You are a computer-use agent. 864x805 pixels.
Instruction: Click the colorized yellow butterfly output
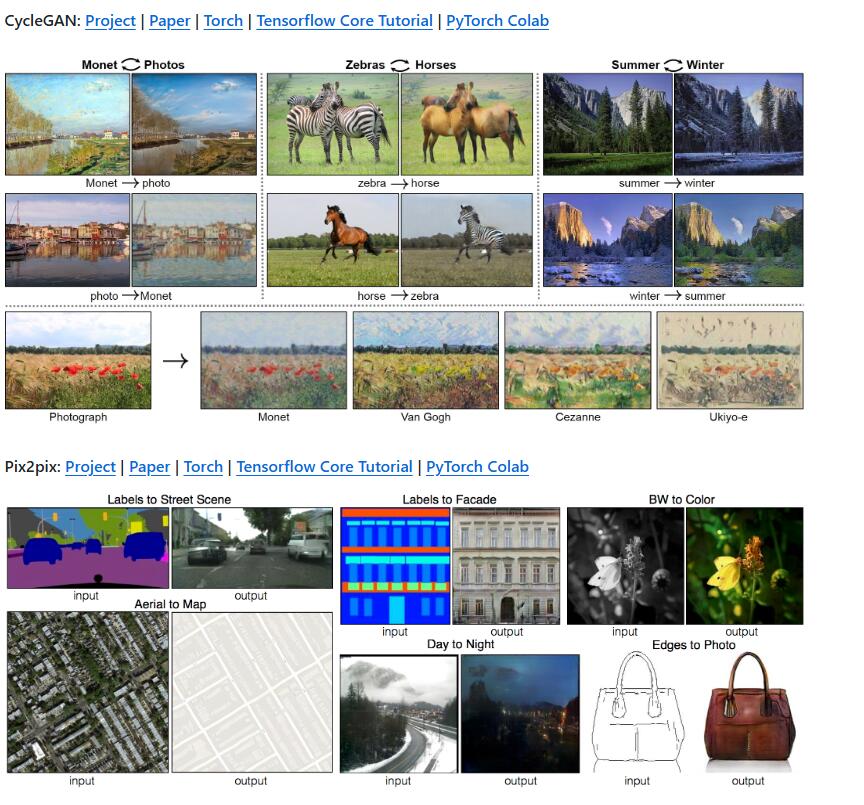(744, 566)
